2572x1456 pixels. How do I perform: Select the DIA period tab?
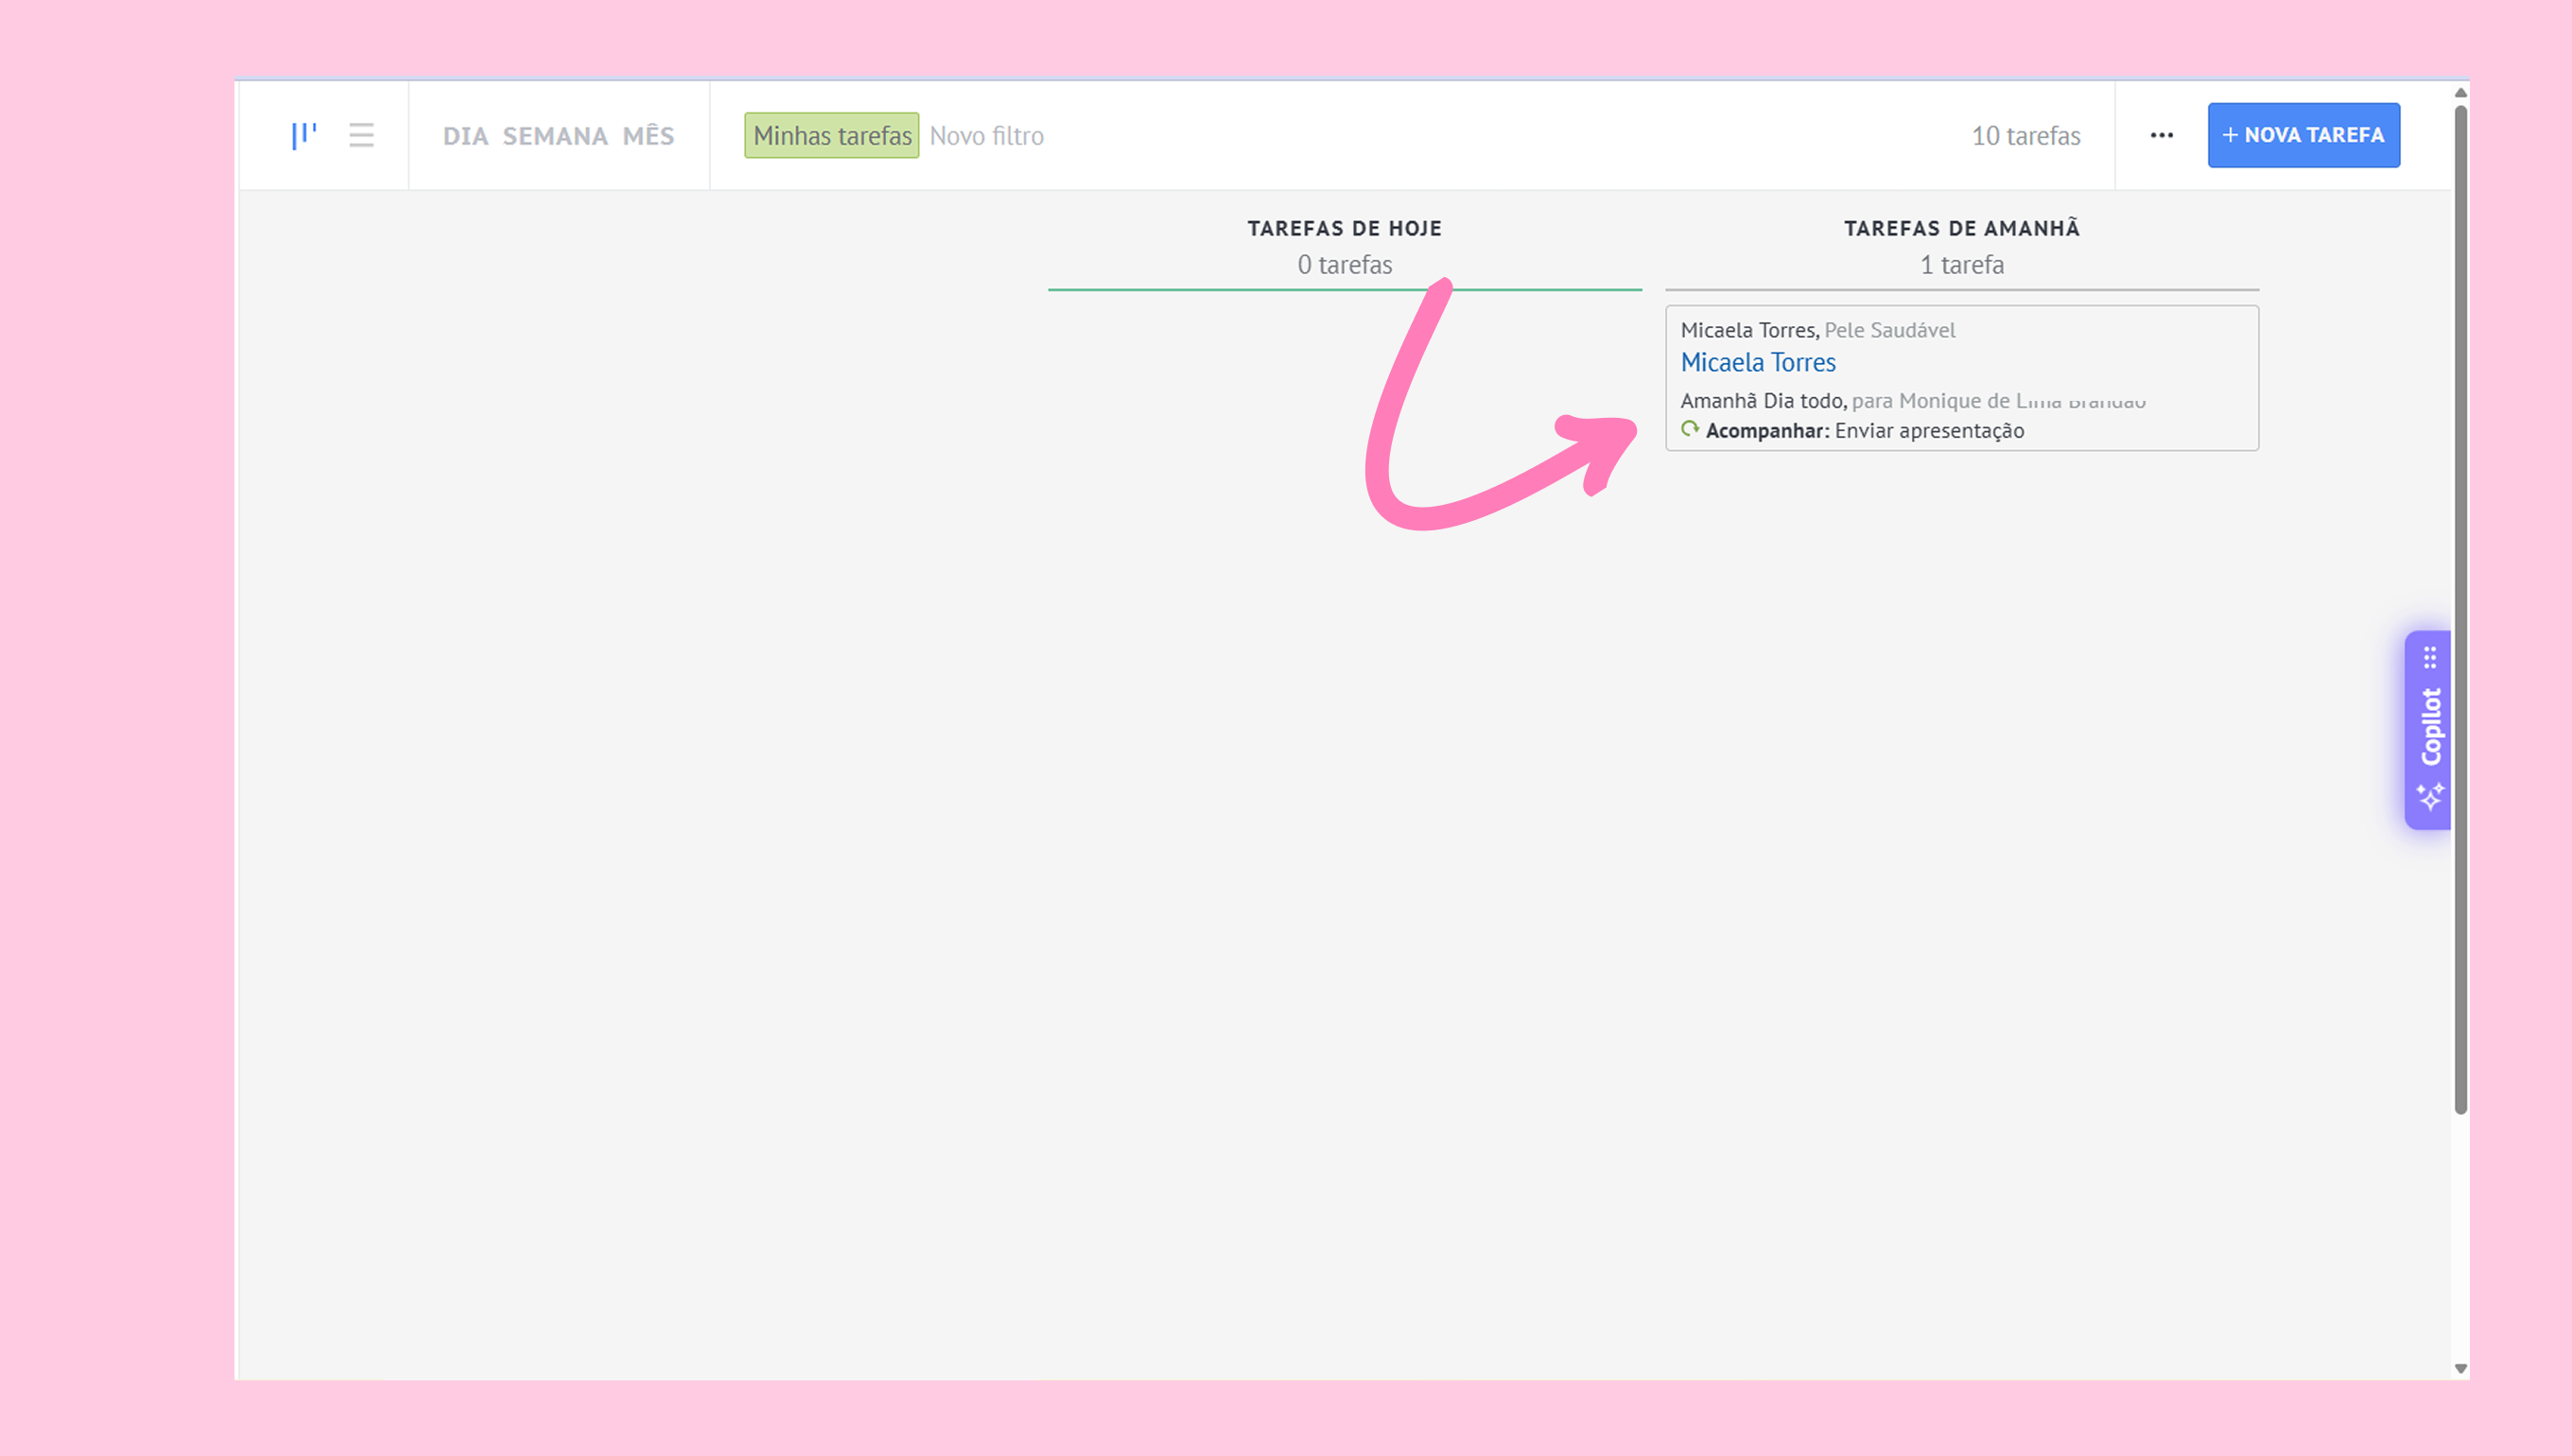[x=465, y=136]
